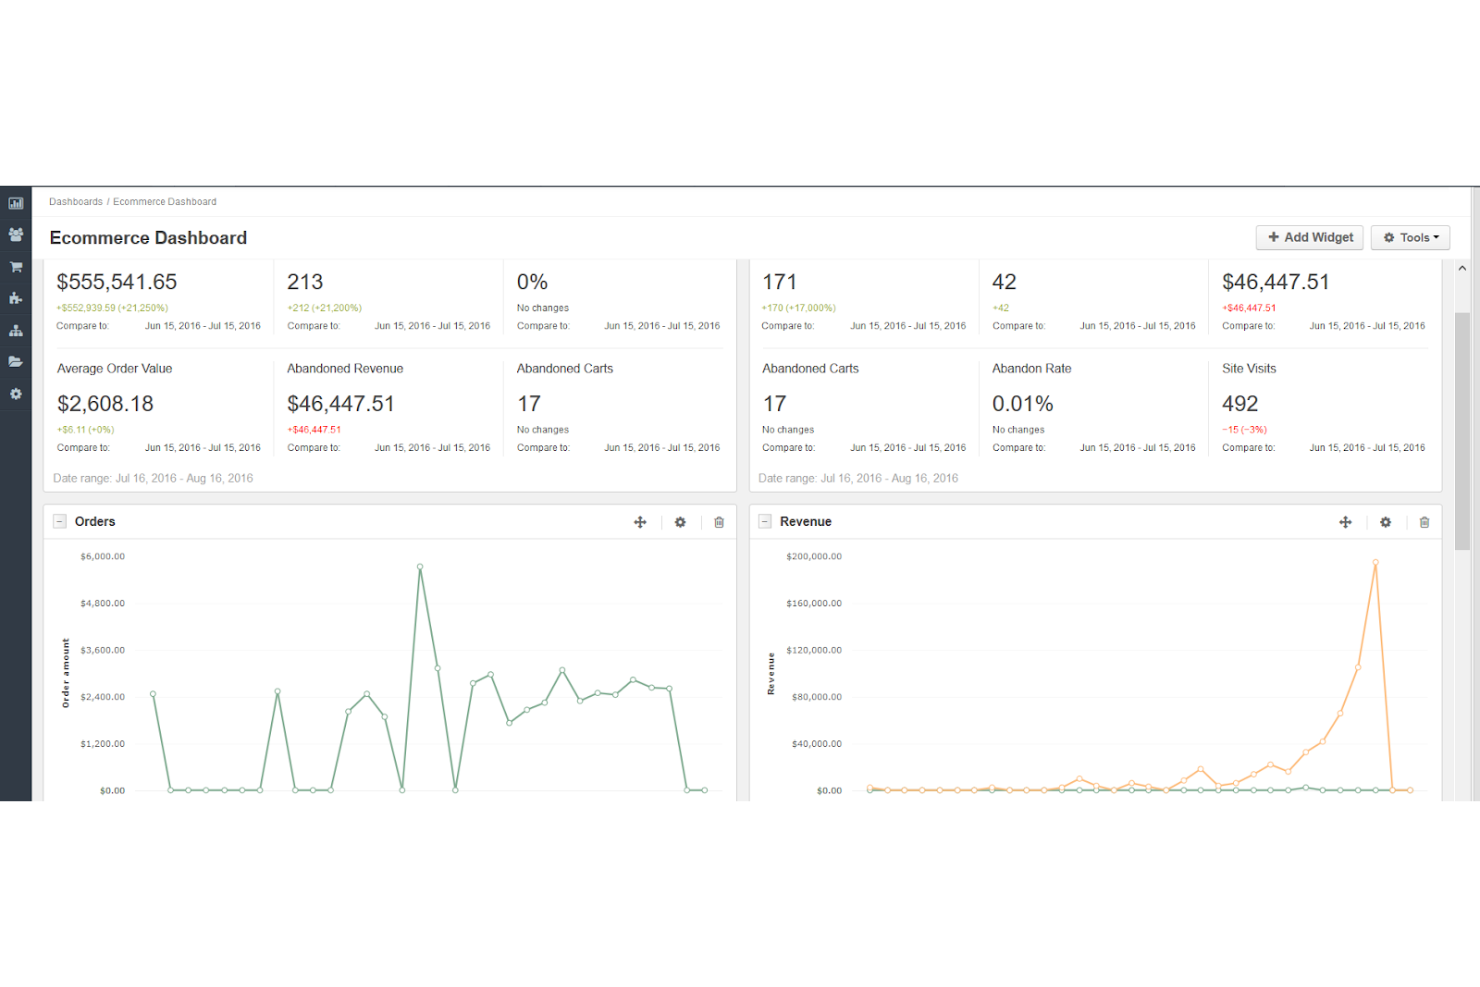Collapse the Orders widget with the minus toggle
The width and height of the screenshot is (1480, 987).
(x=62, y=521)
